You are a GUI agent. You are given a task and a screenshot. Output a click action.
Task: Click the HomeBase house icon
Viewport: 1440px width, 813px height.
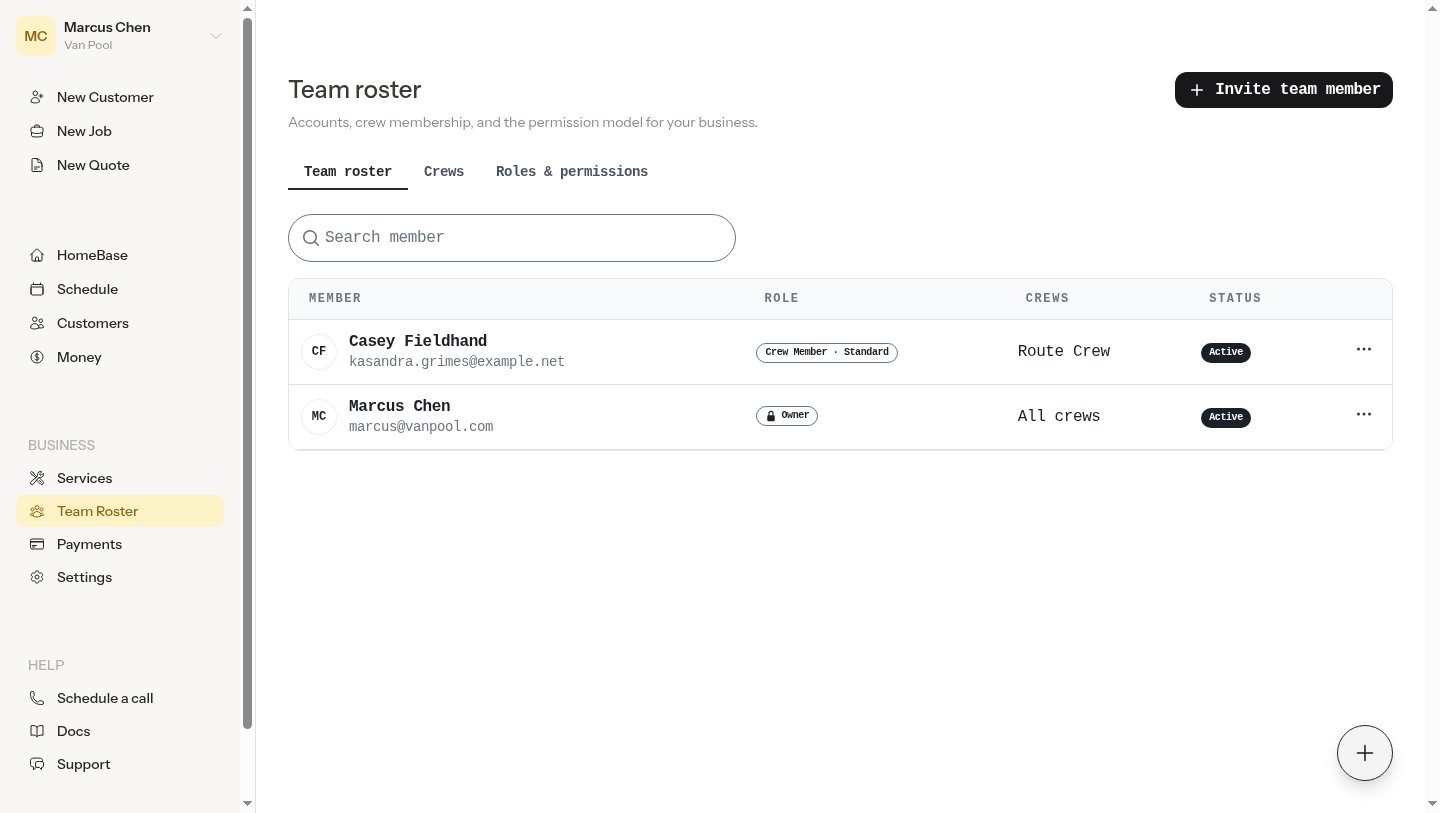[37, 255]
